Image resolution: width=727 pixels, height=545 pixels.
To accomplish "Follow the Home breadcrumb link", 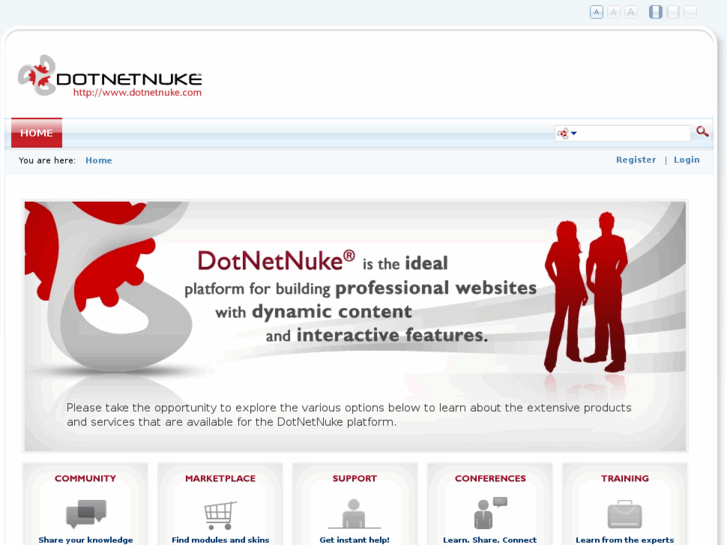I will (99, 160).
